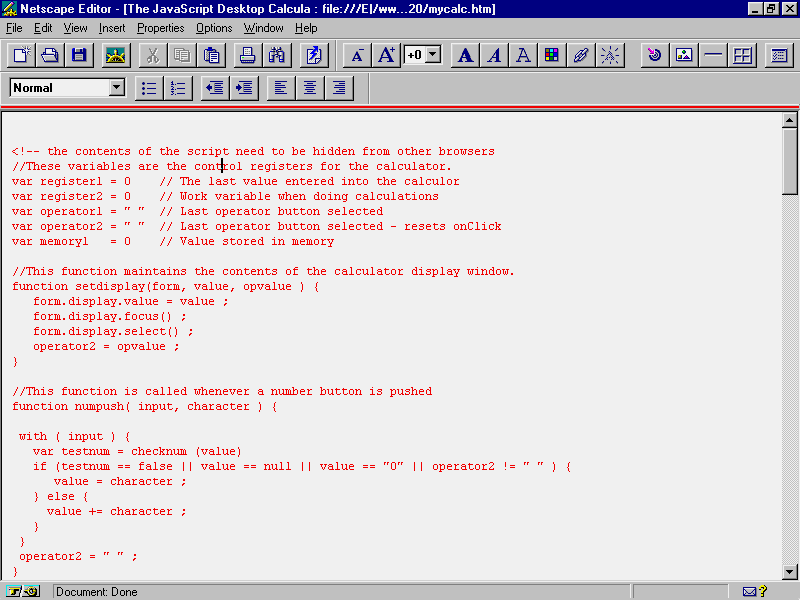Click the New Document toolbar icon
The height and width of the screenshot is (600, 800).
click(21, 55)
